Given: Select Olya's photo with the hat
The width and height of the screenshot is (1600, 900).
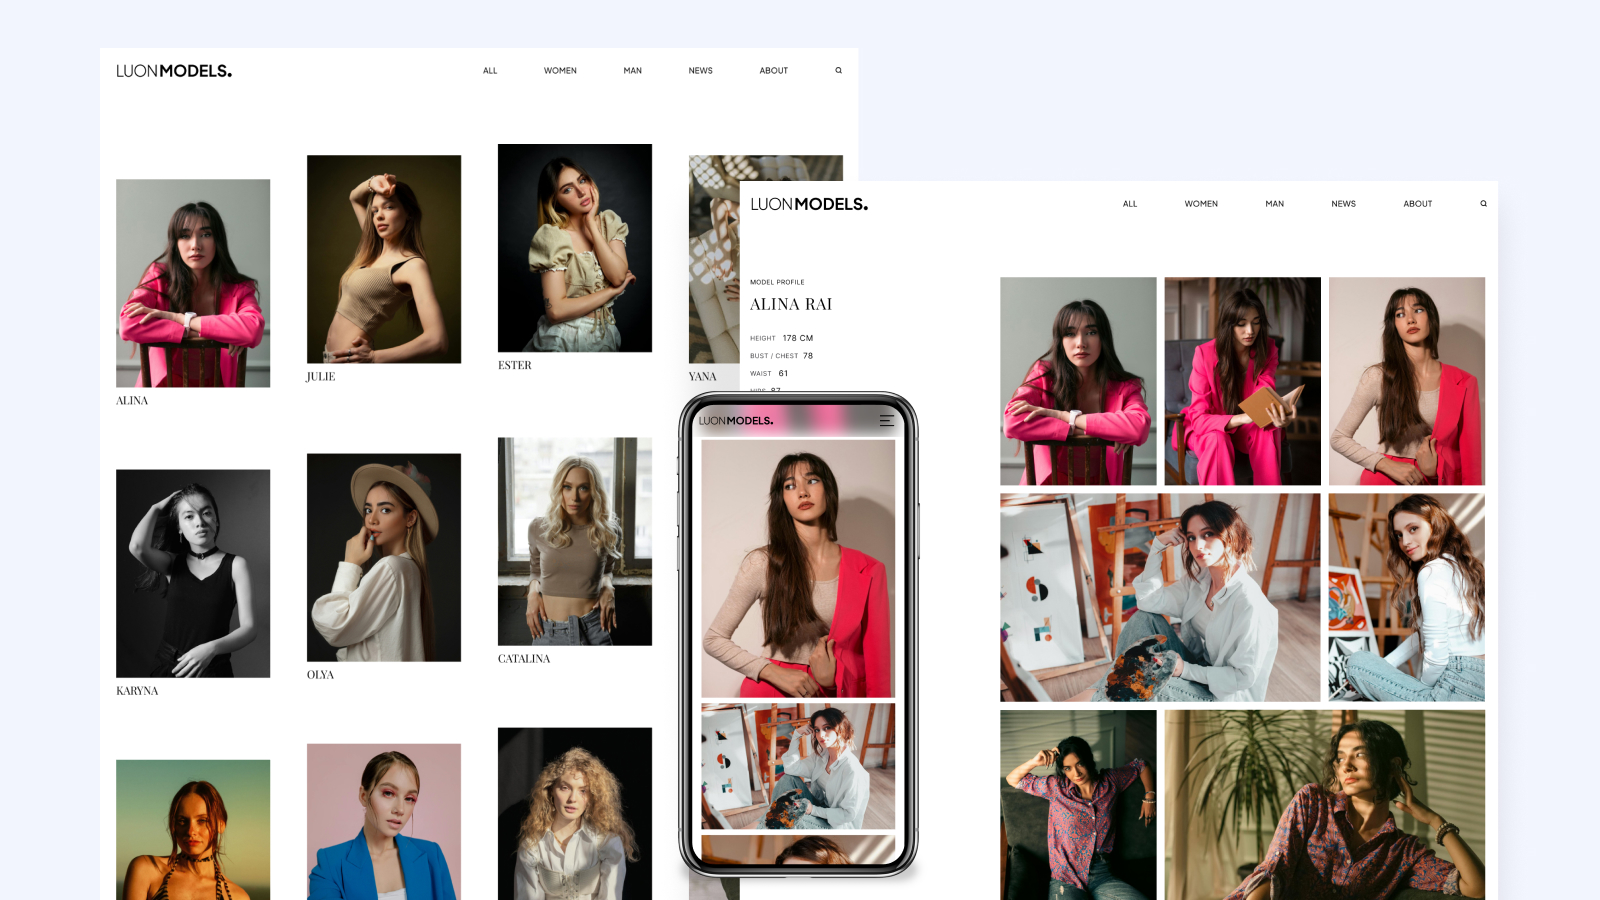Looking at the screenshot, I should tap(384, 557).
